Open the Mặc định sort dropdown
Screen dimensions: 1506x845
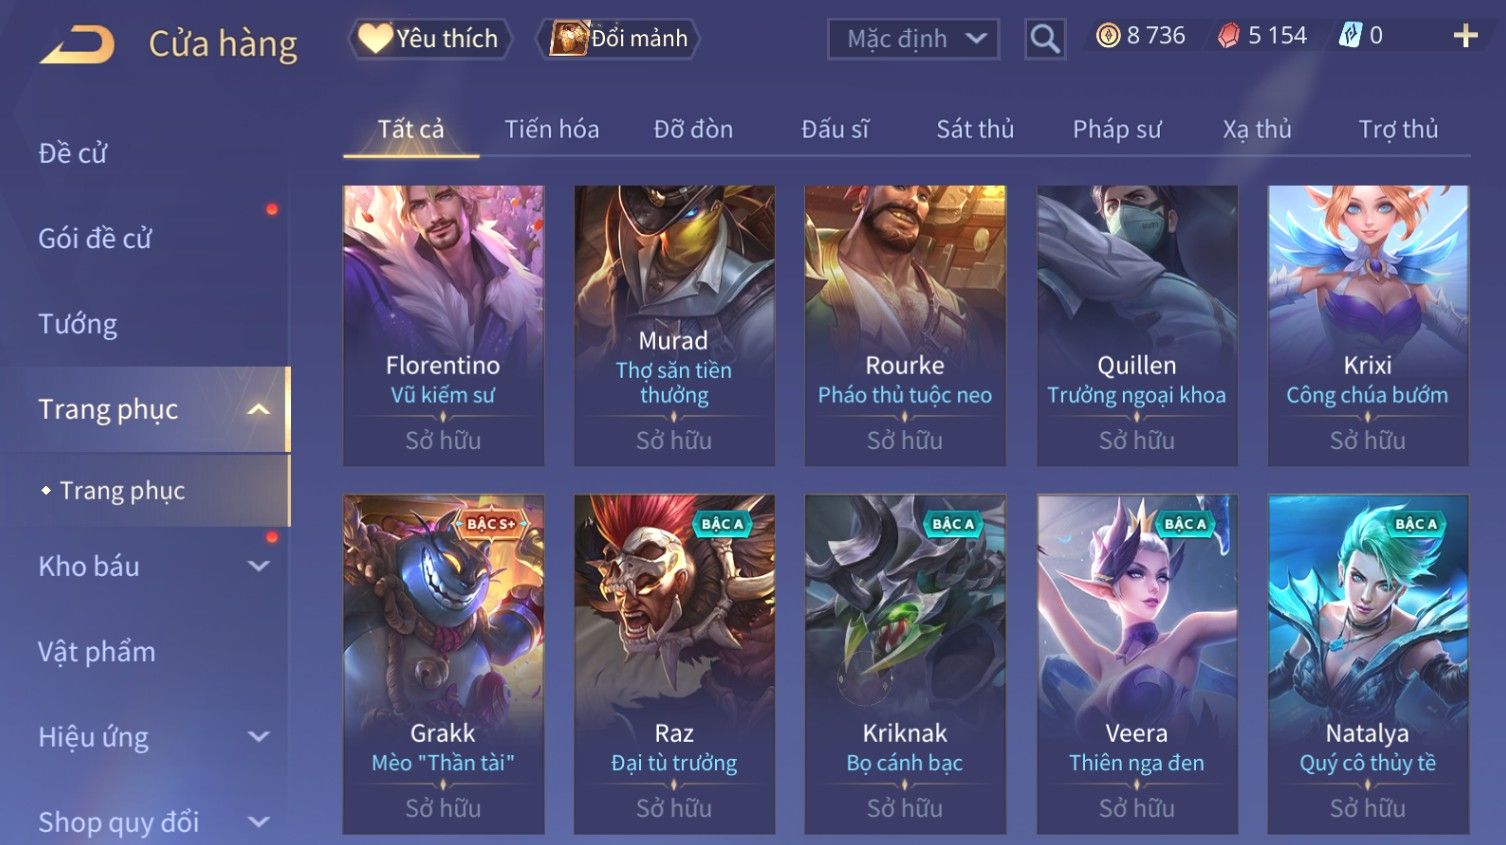(913, 39)
